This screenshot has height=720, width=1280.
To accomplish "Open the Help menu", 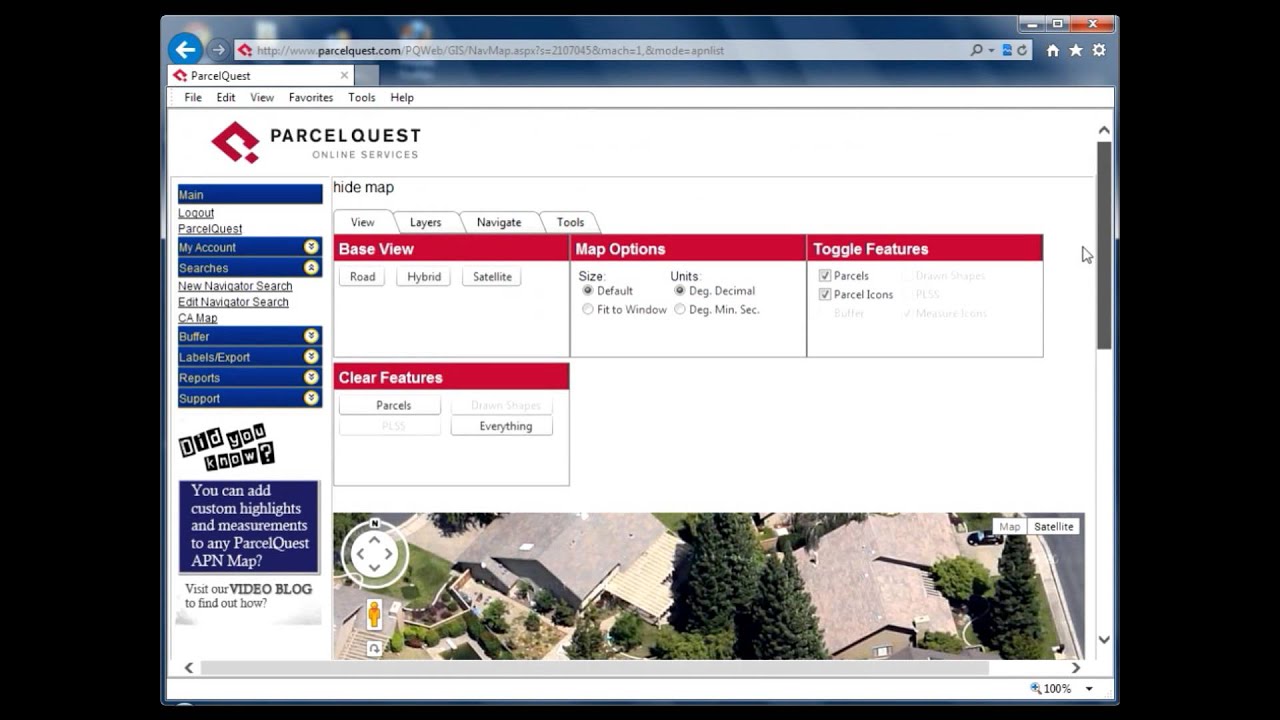I will pos(402,97).
